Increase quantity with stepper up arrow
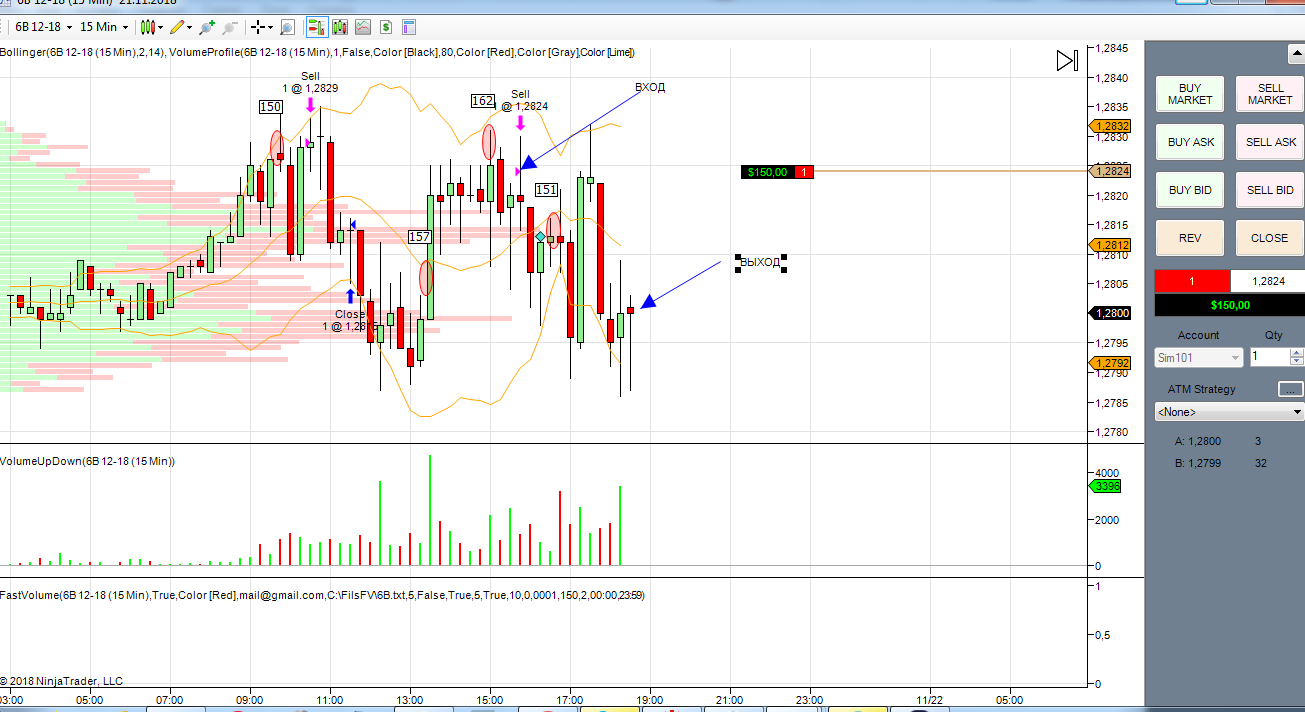Viewport: 1305px width, 712px height. pos(1297,352)
